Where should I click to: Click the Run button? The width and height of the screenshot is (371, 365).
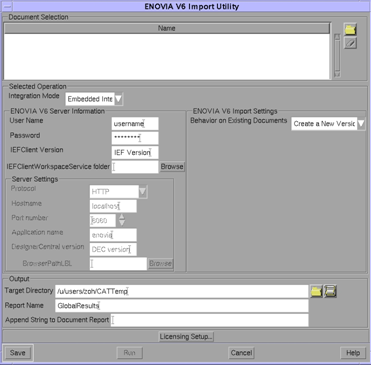[130, 353]
